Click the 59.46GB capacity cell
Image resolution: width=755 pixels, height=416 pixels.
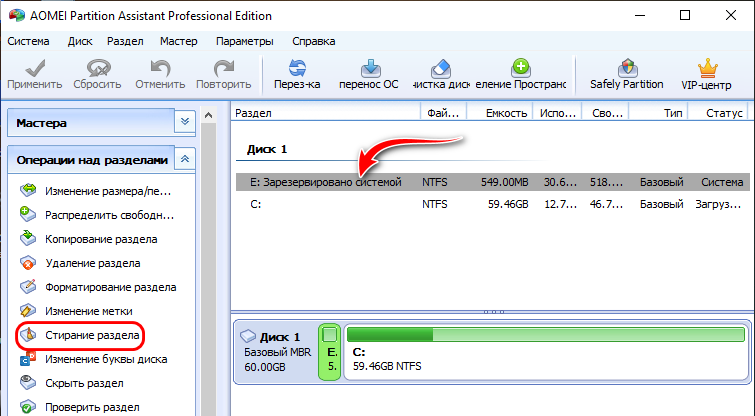pyautogui.click(x=508, y=204)
